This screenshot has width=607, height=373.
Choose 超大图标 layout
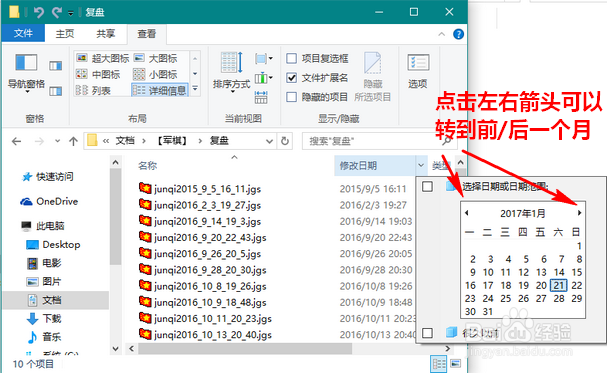(103, 58)
